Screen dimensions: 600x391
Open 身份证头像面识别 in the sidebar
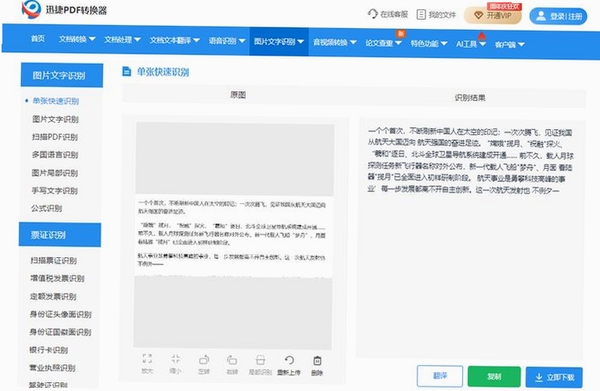(x=60, y=314)
